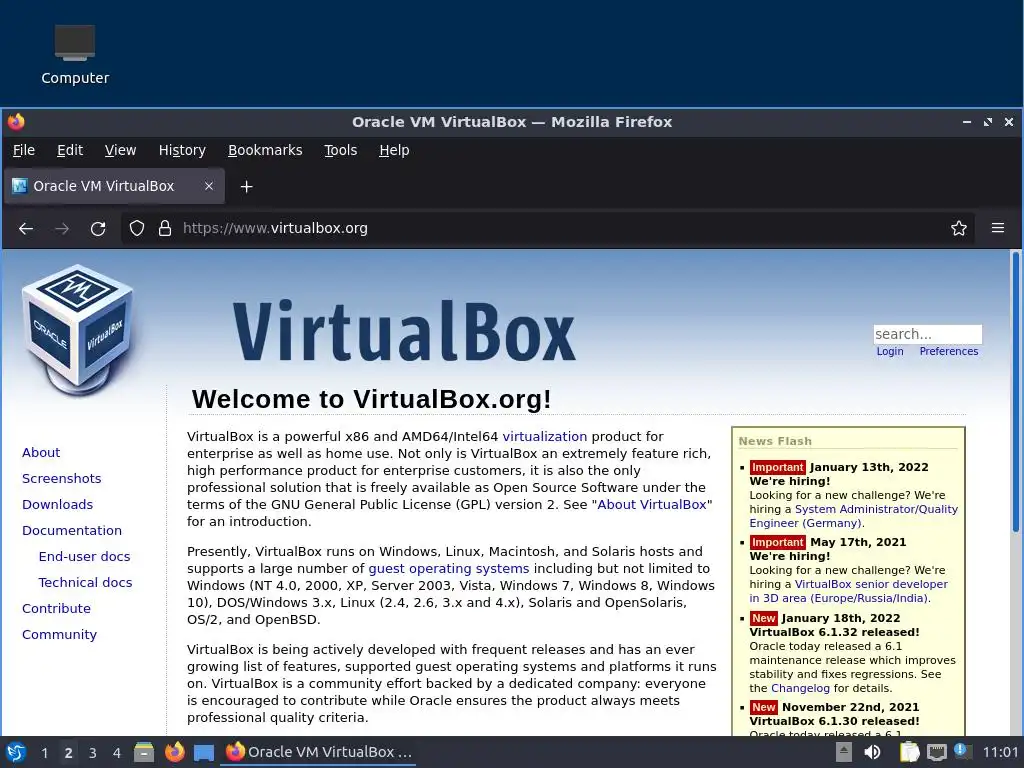
Task: Open the Community sidebar link
Action: tap(59, 635)
